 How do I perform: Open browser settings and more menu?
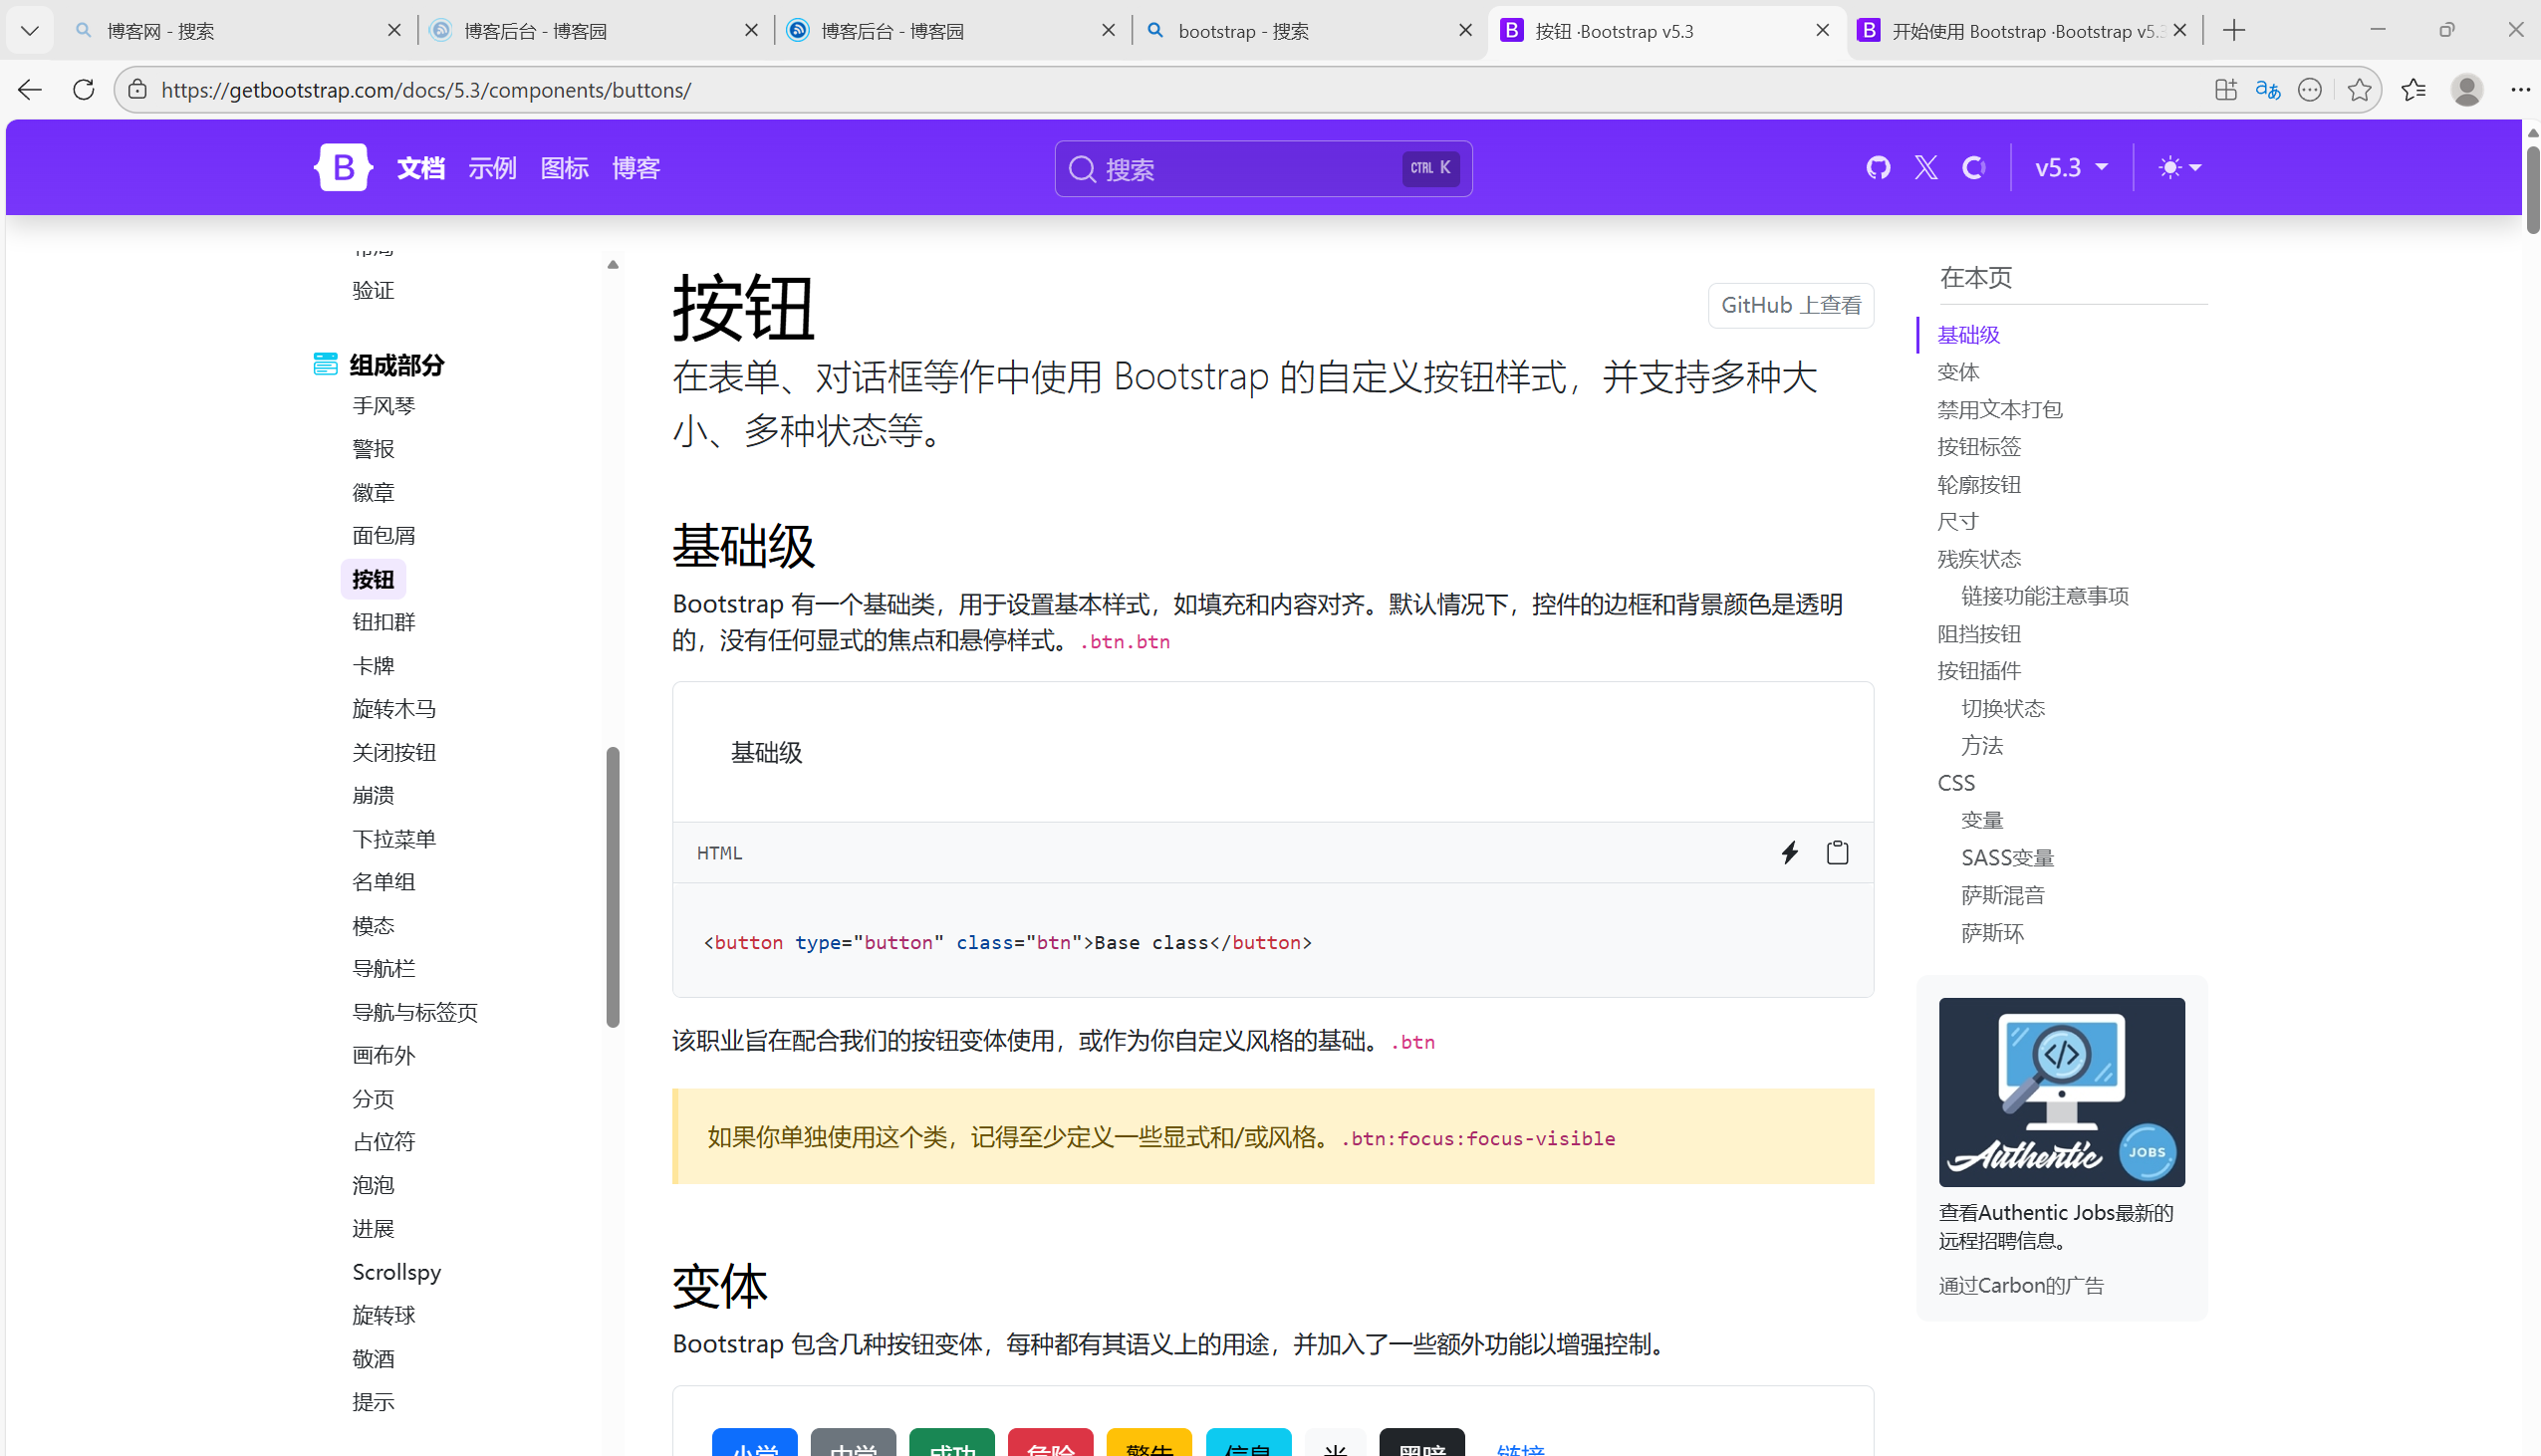(x=2519, y=90)
